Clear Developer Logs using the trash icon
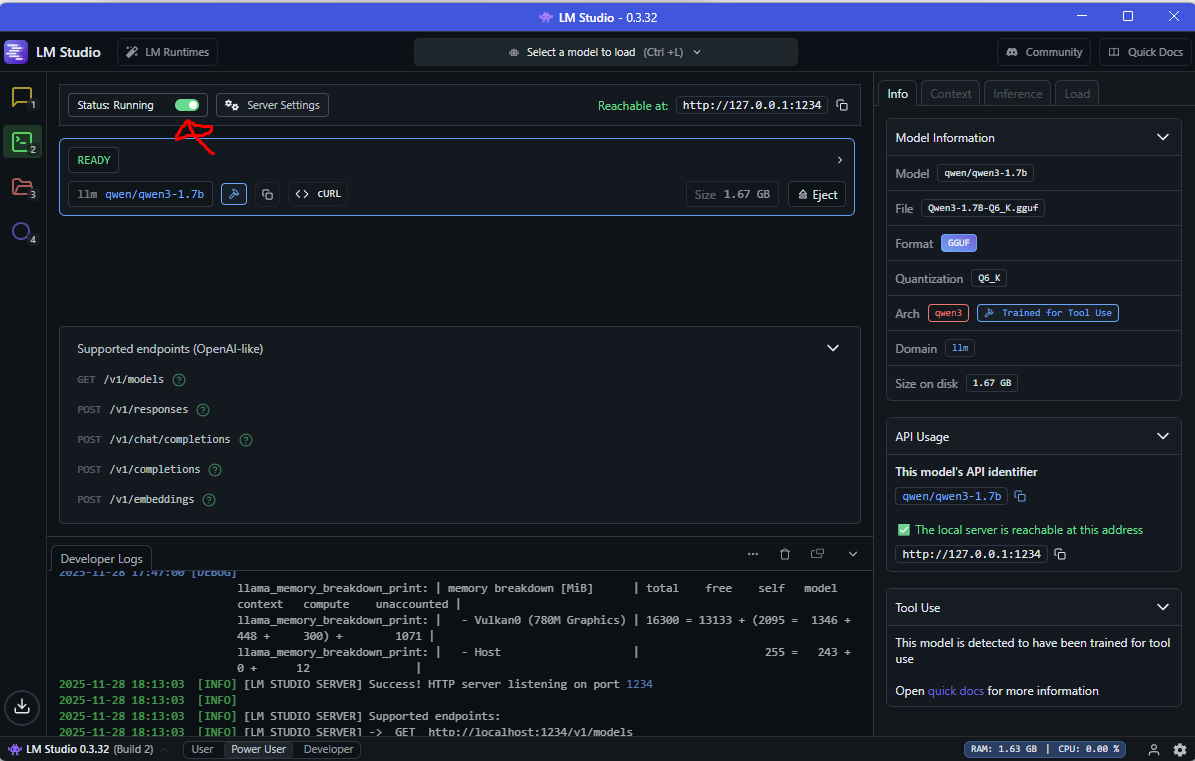Viewport: 1195px width, 761px height. (785, 553)
